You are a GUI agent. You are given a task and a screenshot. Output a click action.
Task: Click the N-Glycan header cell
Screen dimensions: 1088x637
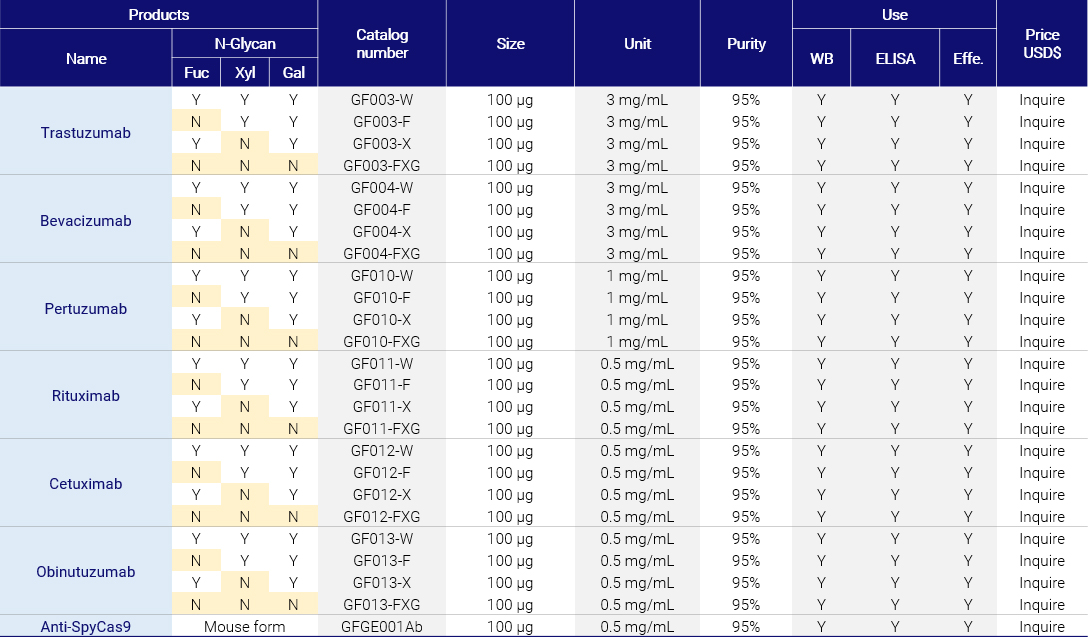[244, 43]
